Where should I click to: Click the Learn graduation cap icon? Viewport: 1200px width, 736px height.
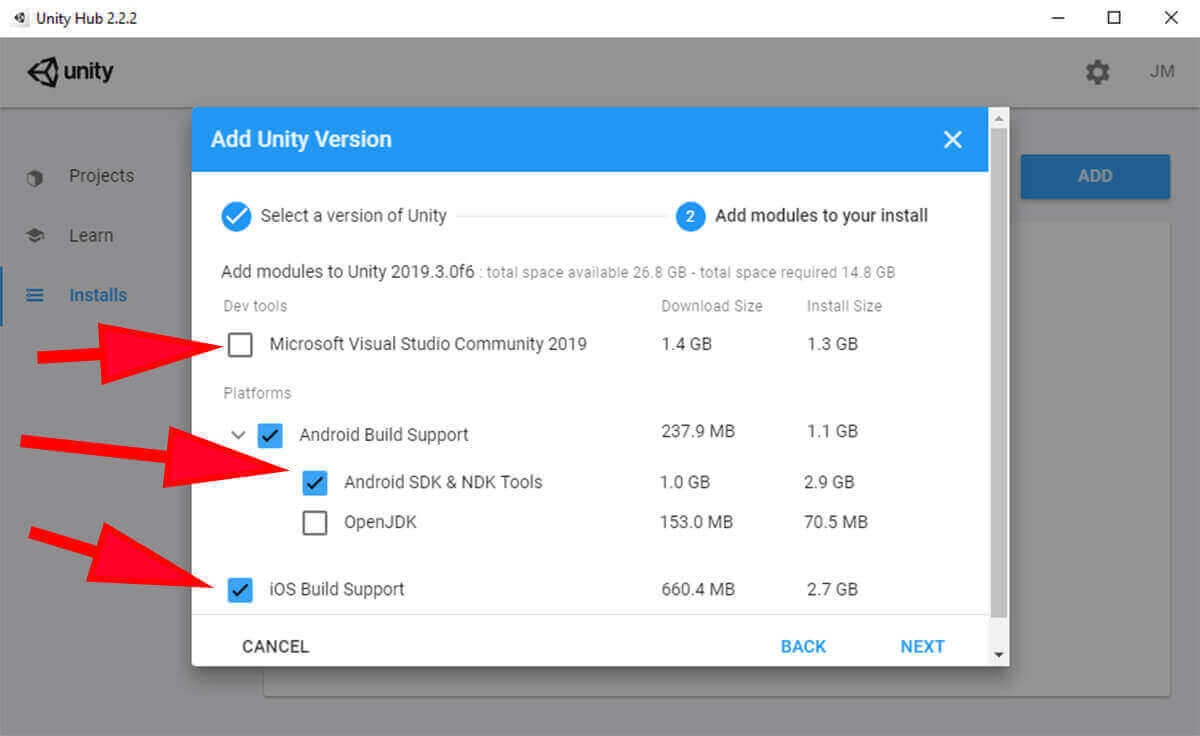35,236
